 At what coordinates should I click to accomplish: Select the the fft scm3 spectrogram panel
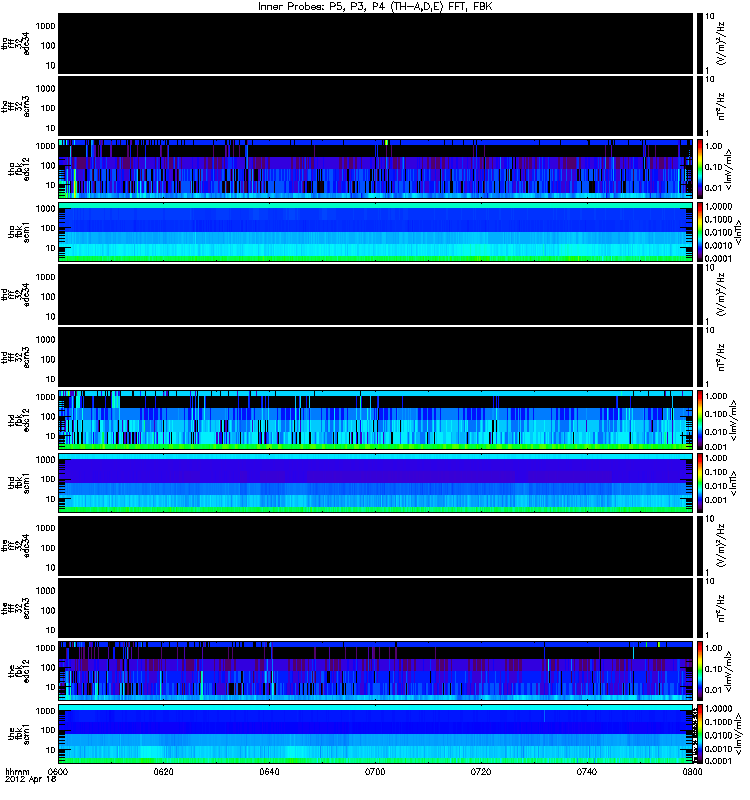coord(376,608)
